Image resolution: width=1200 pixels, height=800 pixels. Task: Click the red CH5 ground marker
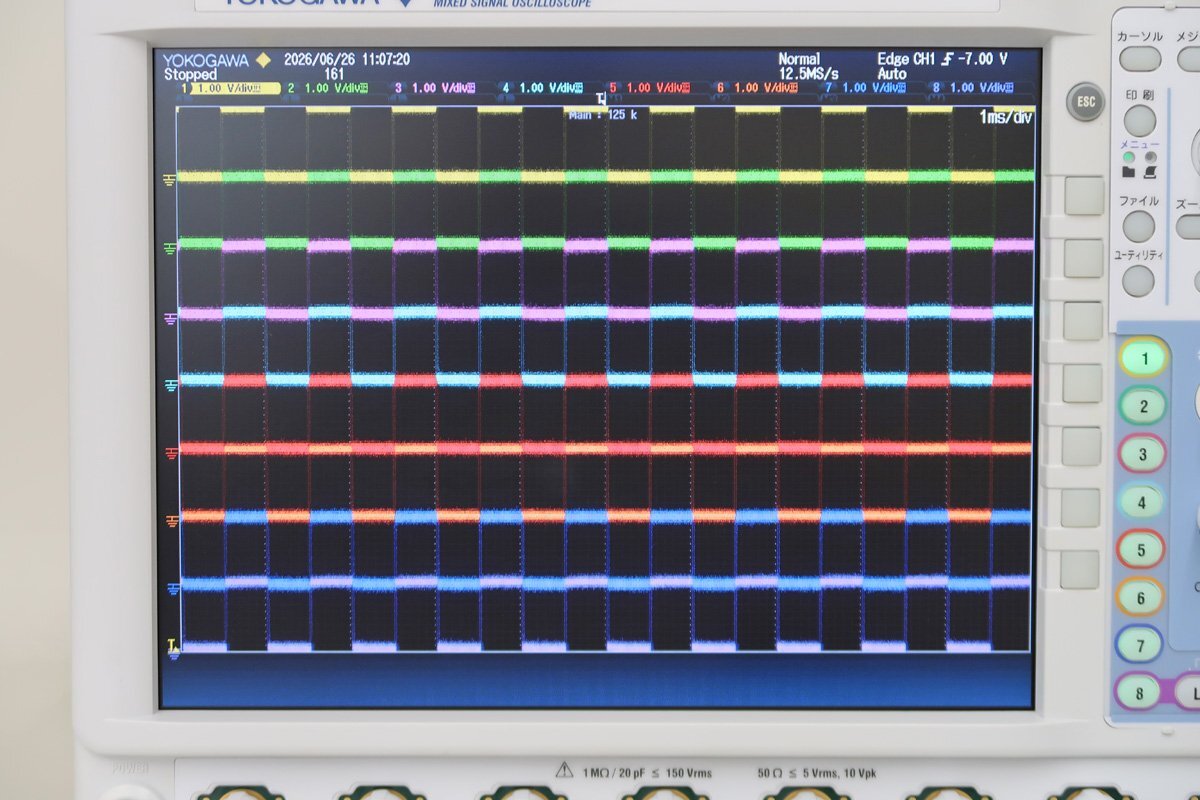click(171, 452)
